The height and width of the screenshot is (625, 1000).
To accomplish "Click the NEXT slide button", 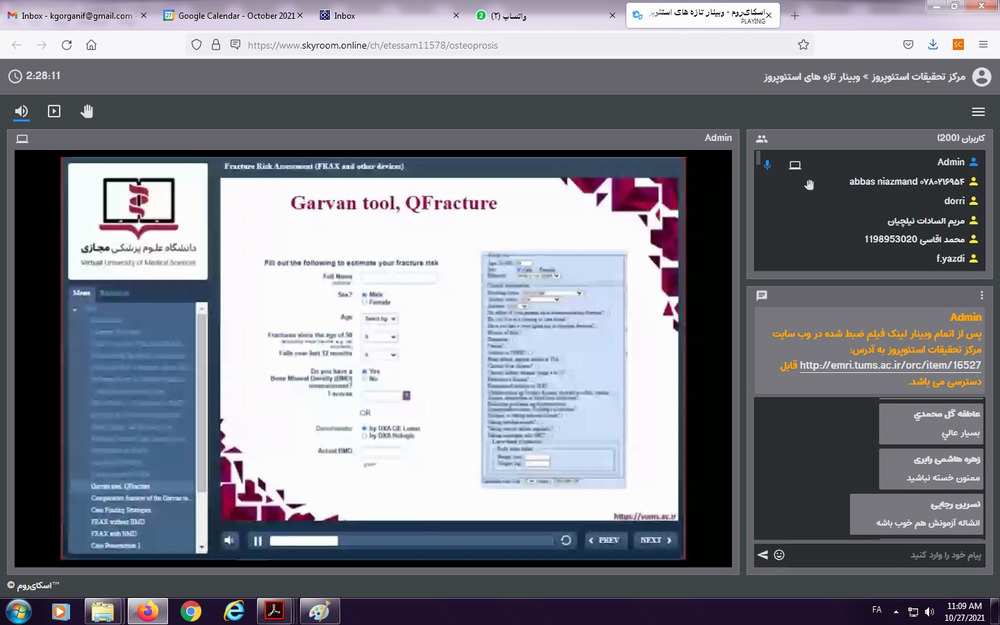I will click(654, 540).
